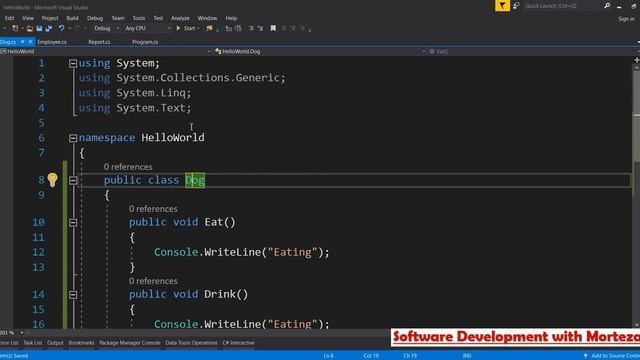Click the Open File folder icon
Screen dimensions: 640x360
click(30, 28)
